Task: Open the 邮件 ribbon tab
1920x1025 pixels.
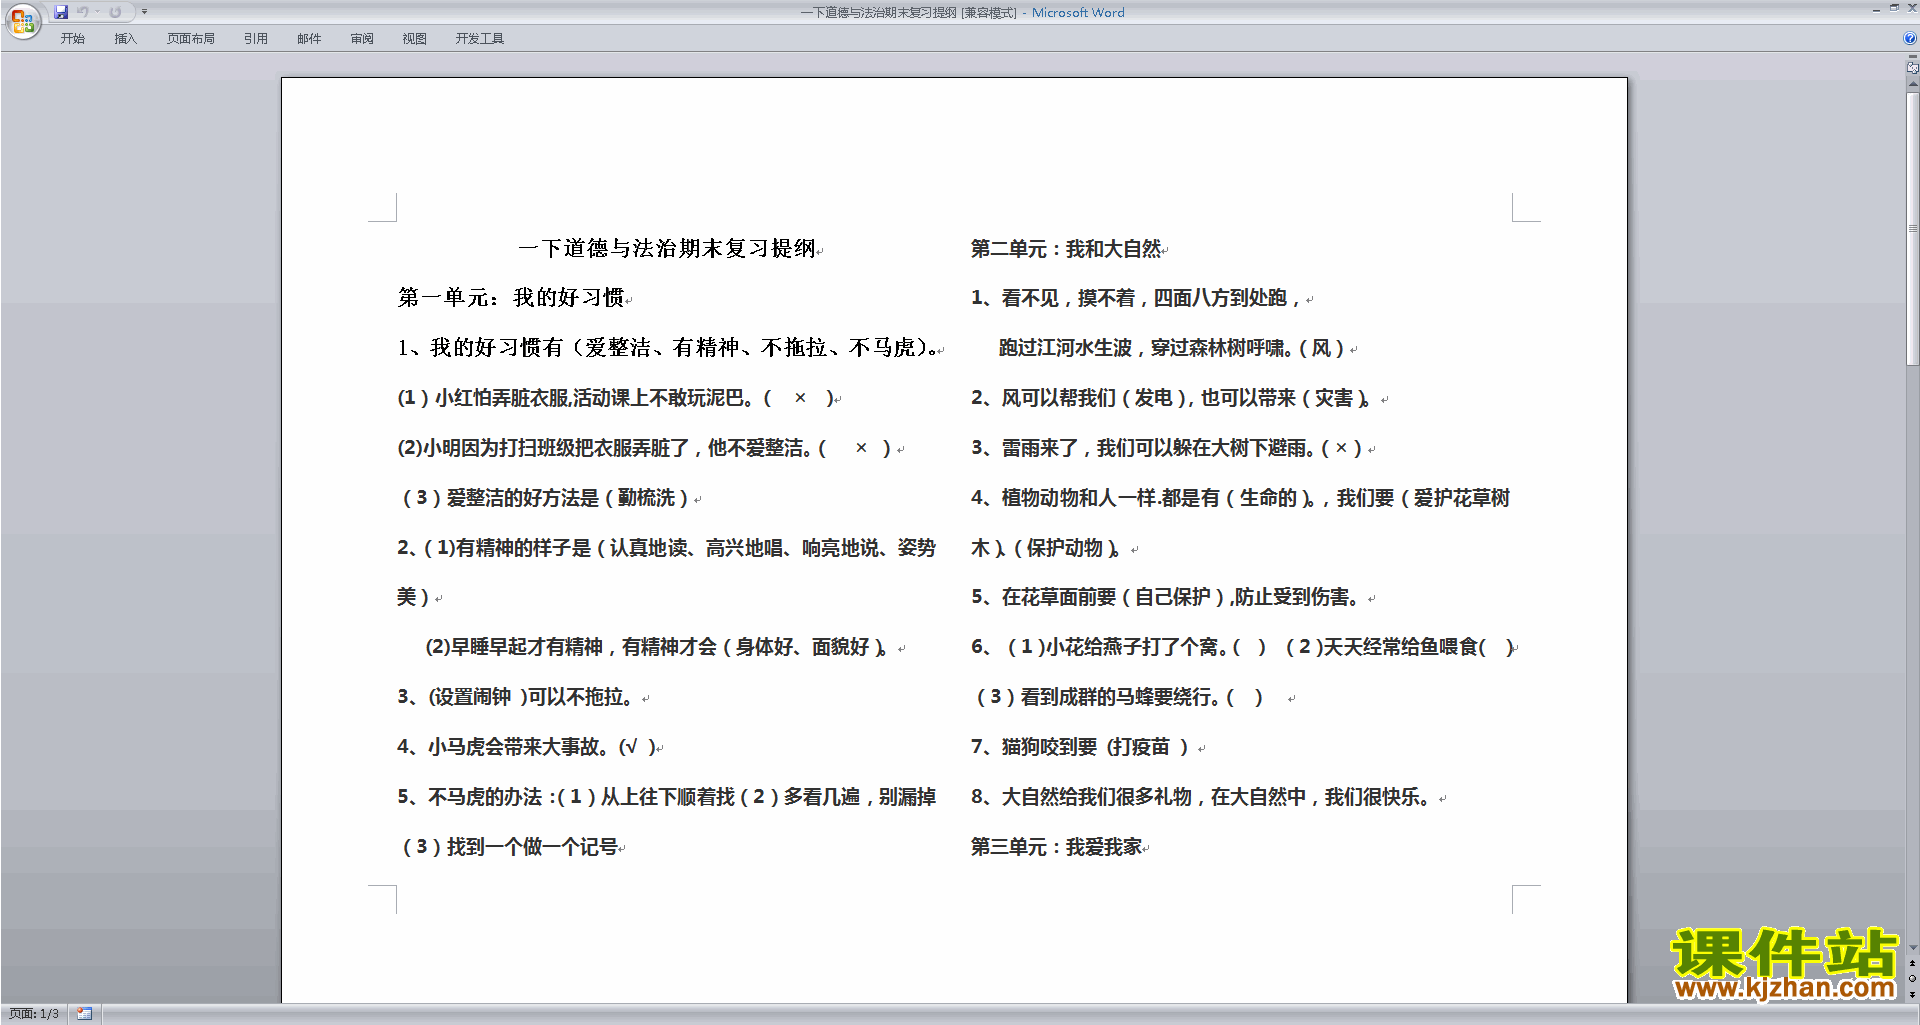Action: (309, 38)
